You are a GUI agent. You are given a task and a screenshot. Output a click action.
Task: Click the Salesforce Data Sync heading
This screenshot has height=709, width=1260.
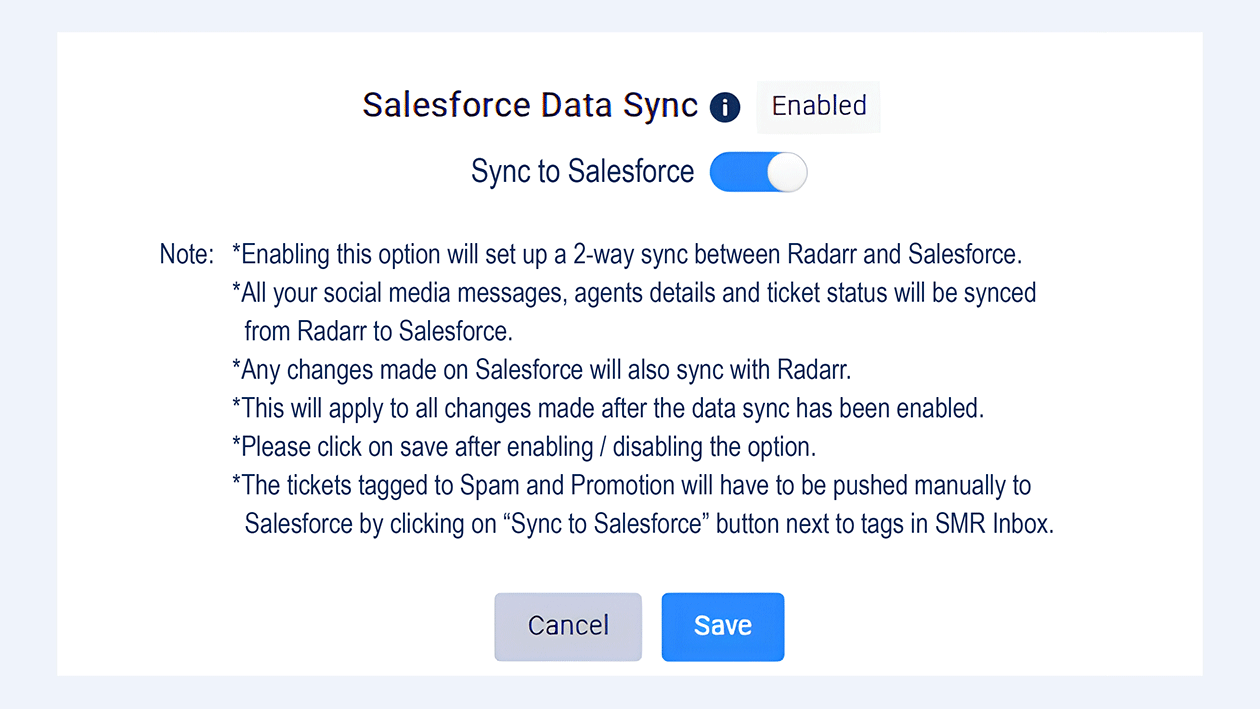point(530,106)
